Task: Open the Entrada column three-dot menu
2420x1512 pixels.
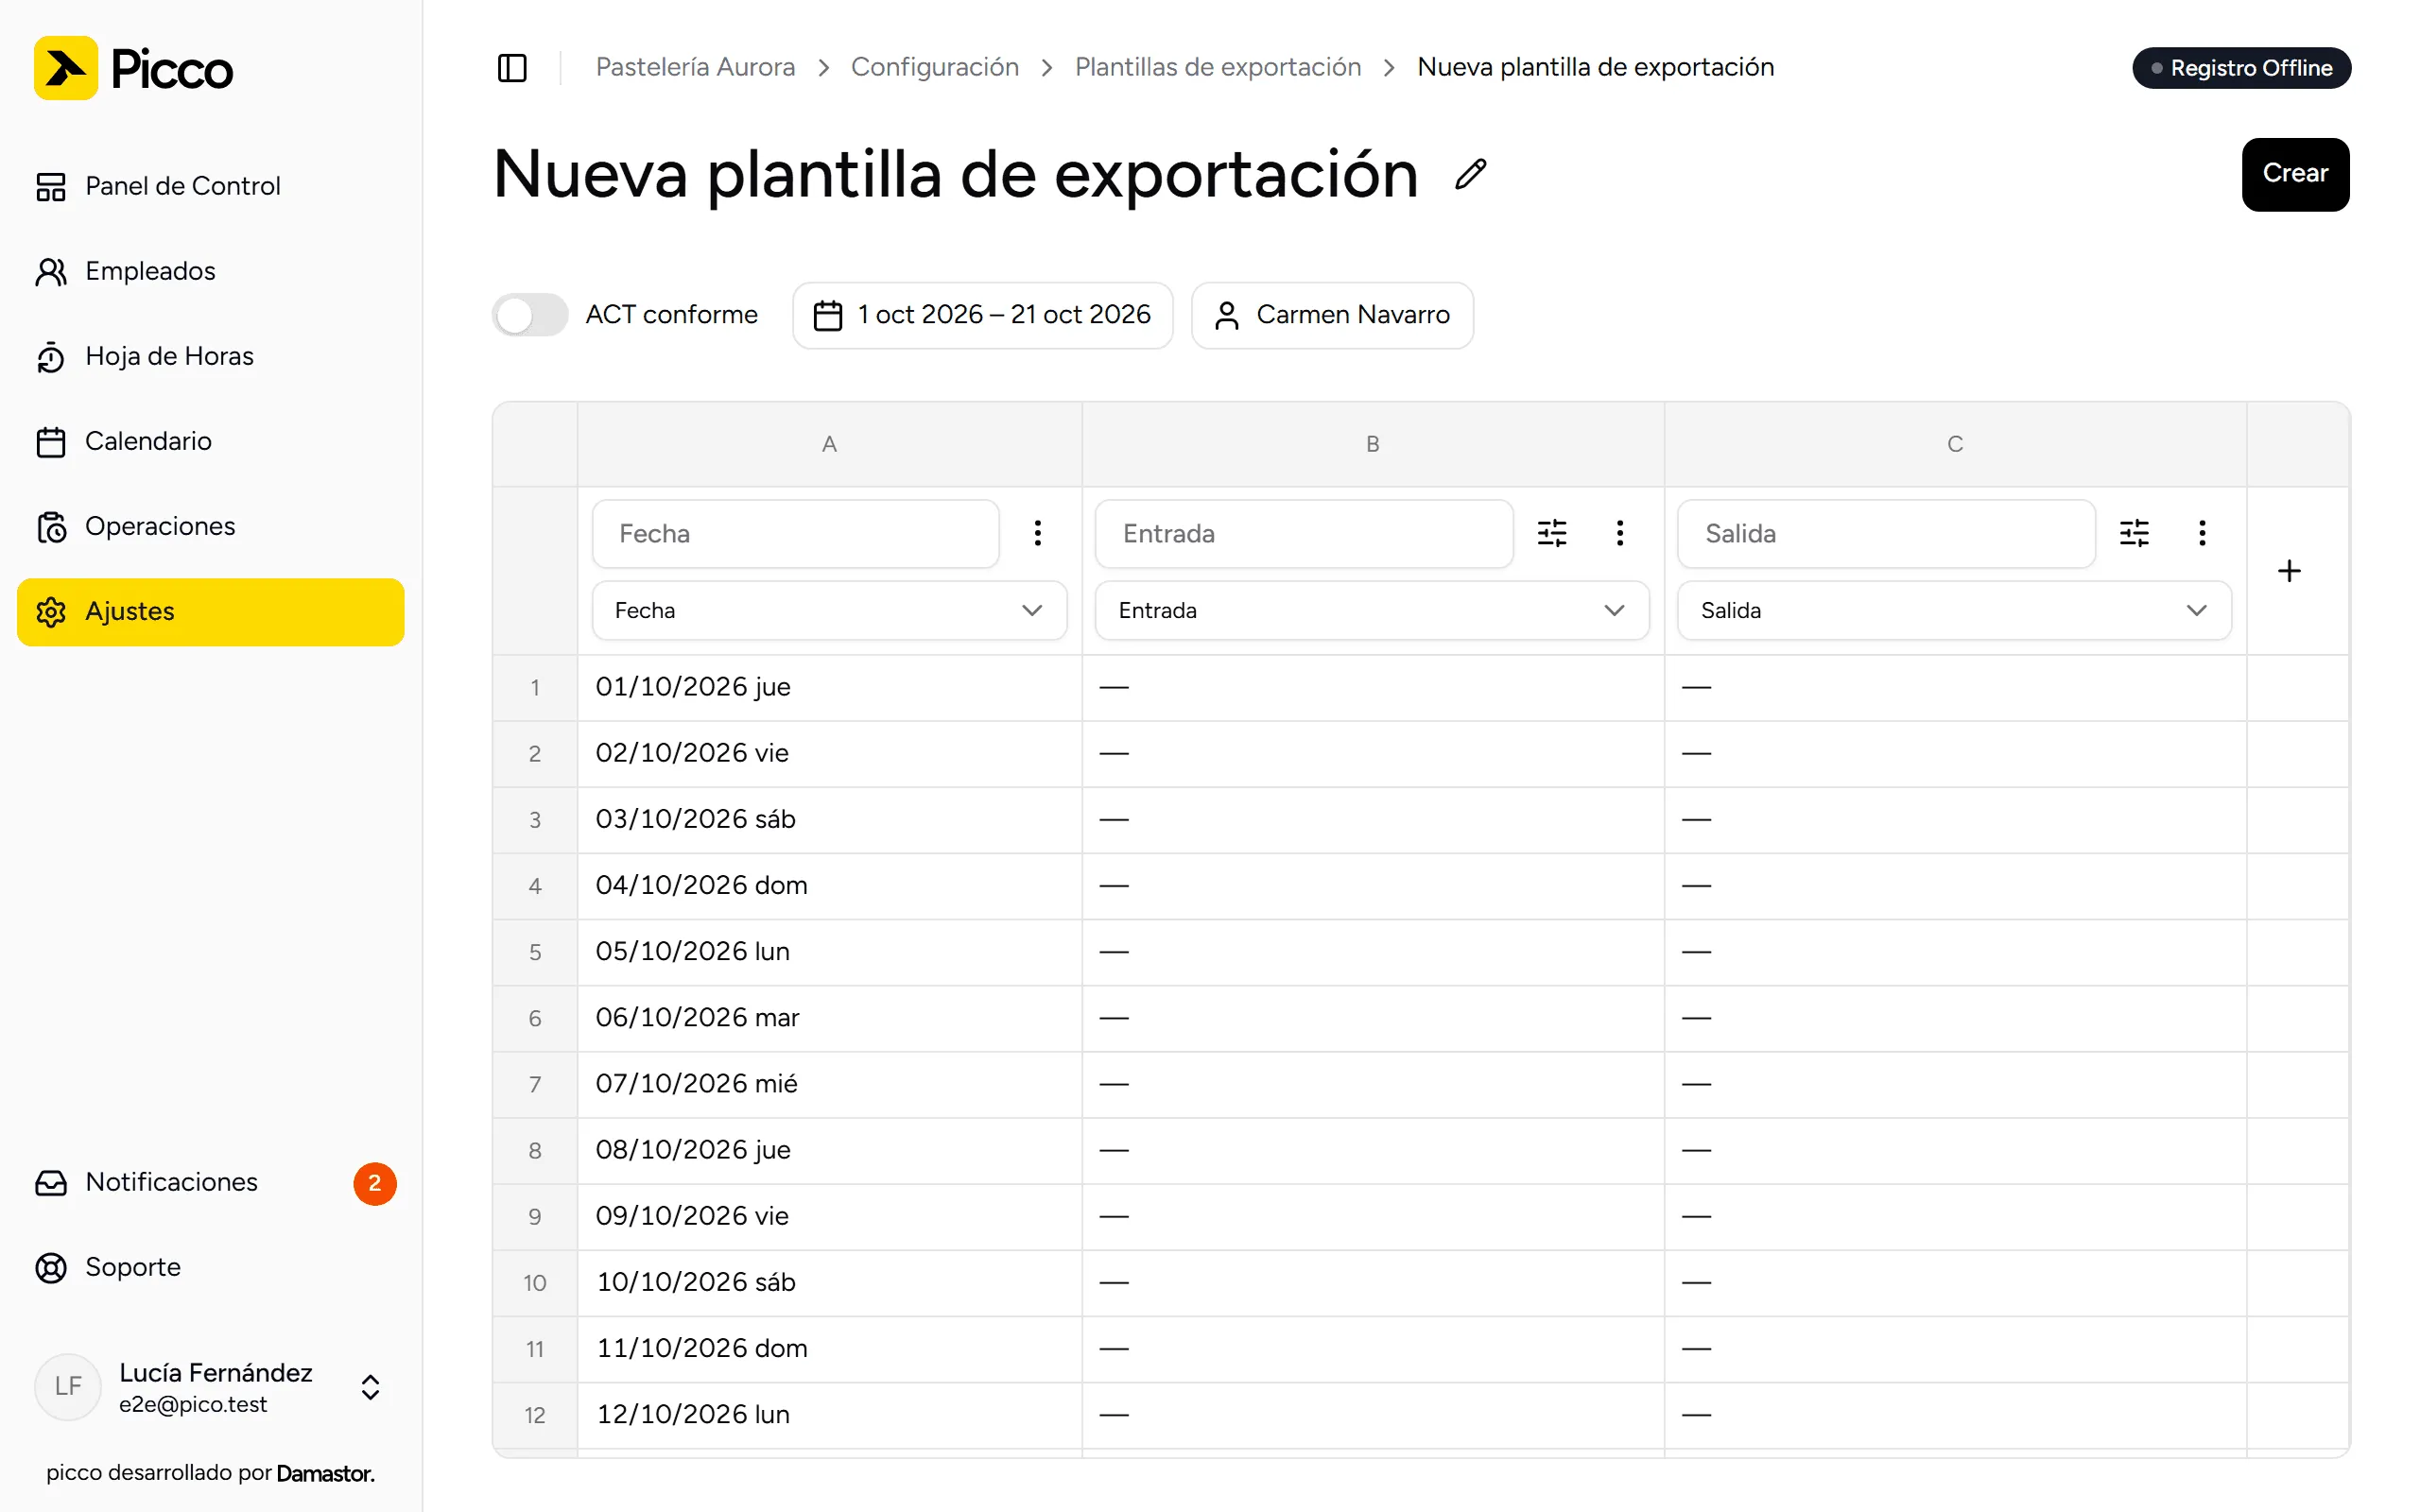Action: click(1620, 533)
